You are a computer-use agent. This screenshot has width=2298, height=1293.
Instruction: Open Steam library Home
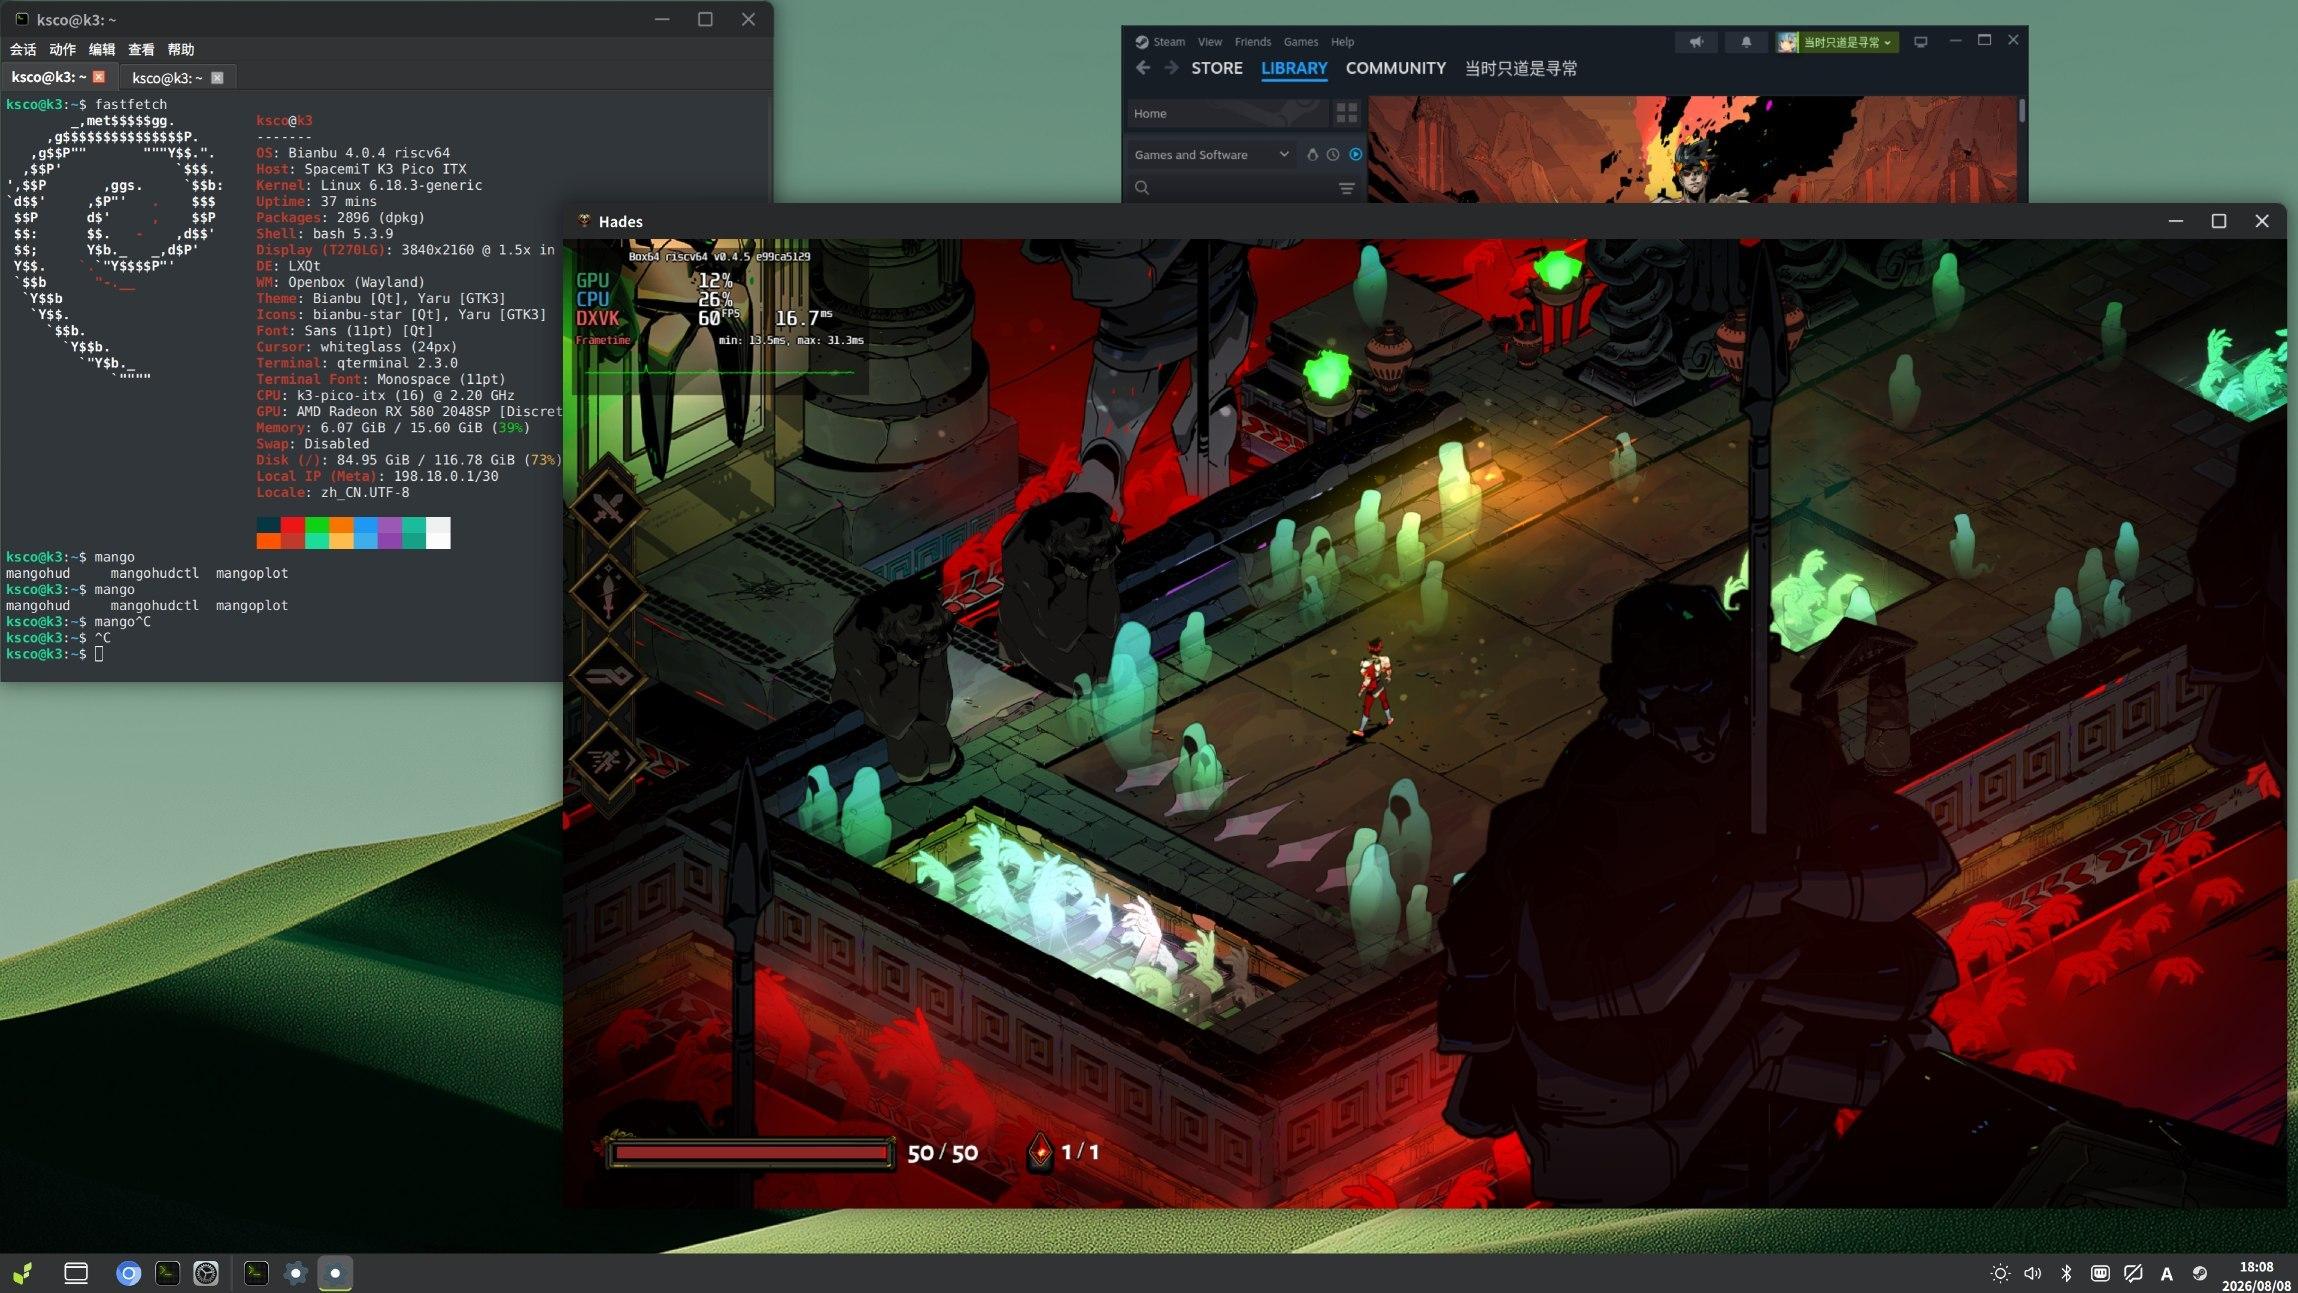coord(1228,113)
